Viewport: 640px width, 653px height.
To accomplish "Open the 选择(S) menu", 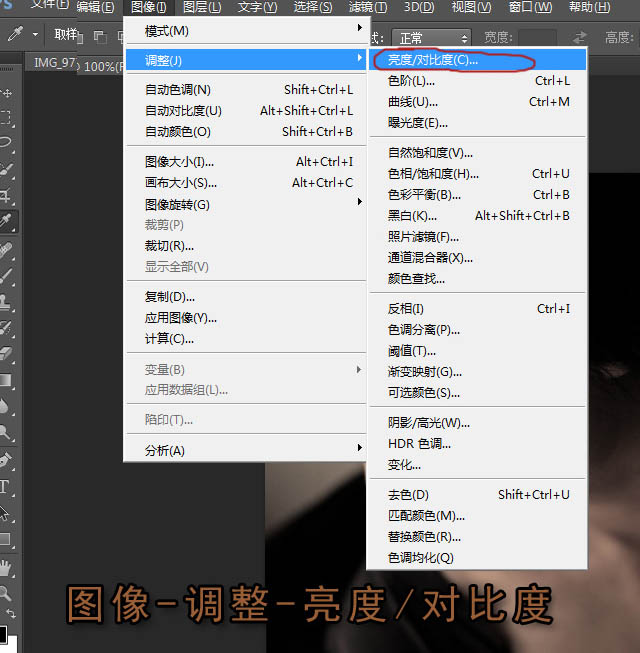I will [313, 7].
